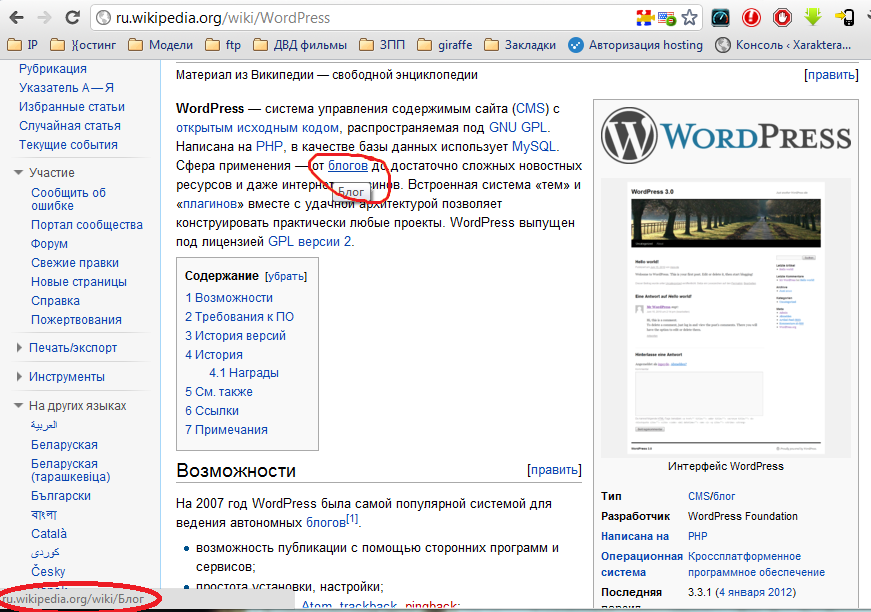Open the MySQL link
This screenshot has width=871, height=612.
point(534,147)
